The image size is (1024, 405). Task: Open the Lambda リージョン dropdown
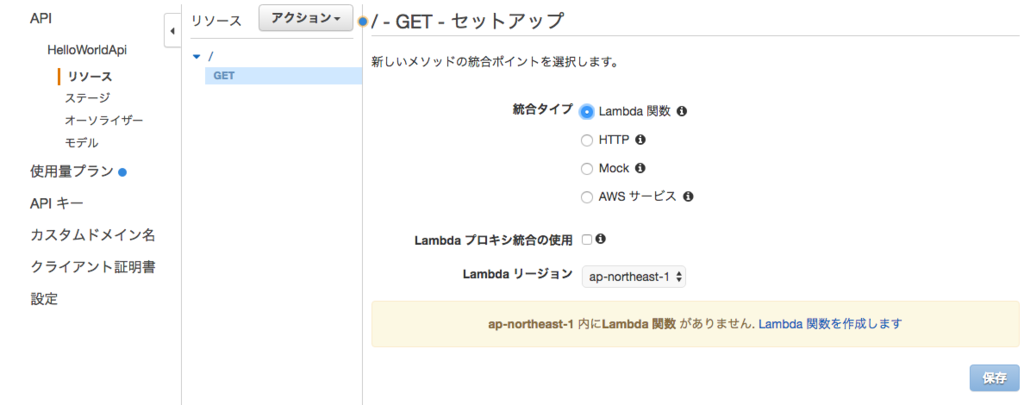tap(633, 277)
